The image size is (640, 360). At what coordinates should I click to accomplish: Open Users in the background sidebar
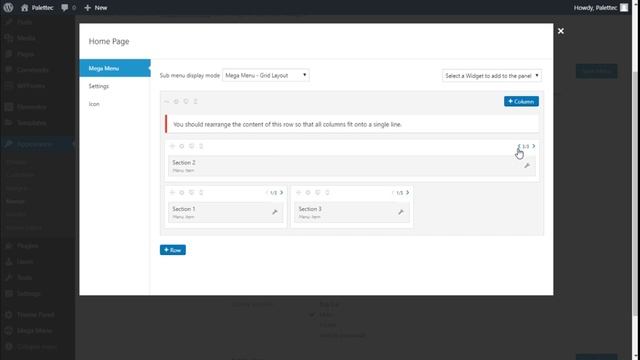(25, 262)
